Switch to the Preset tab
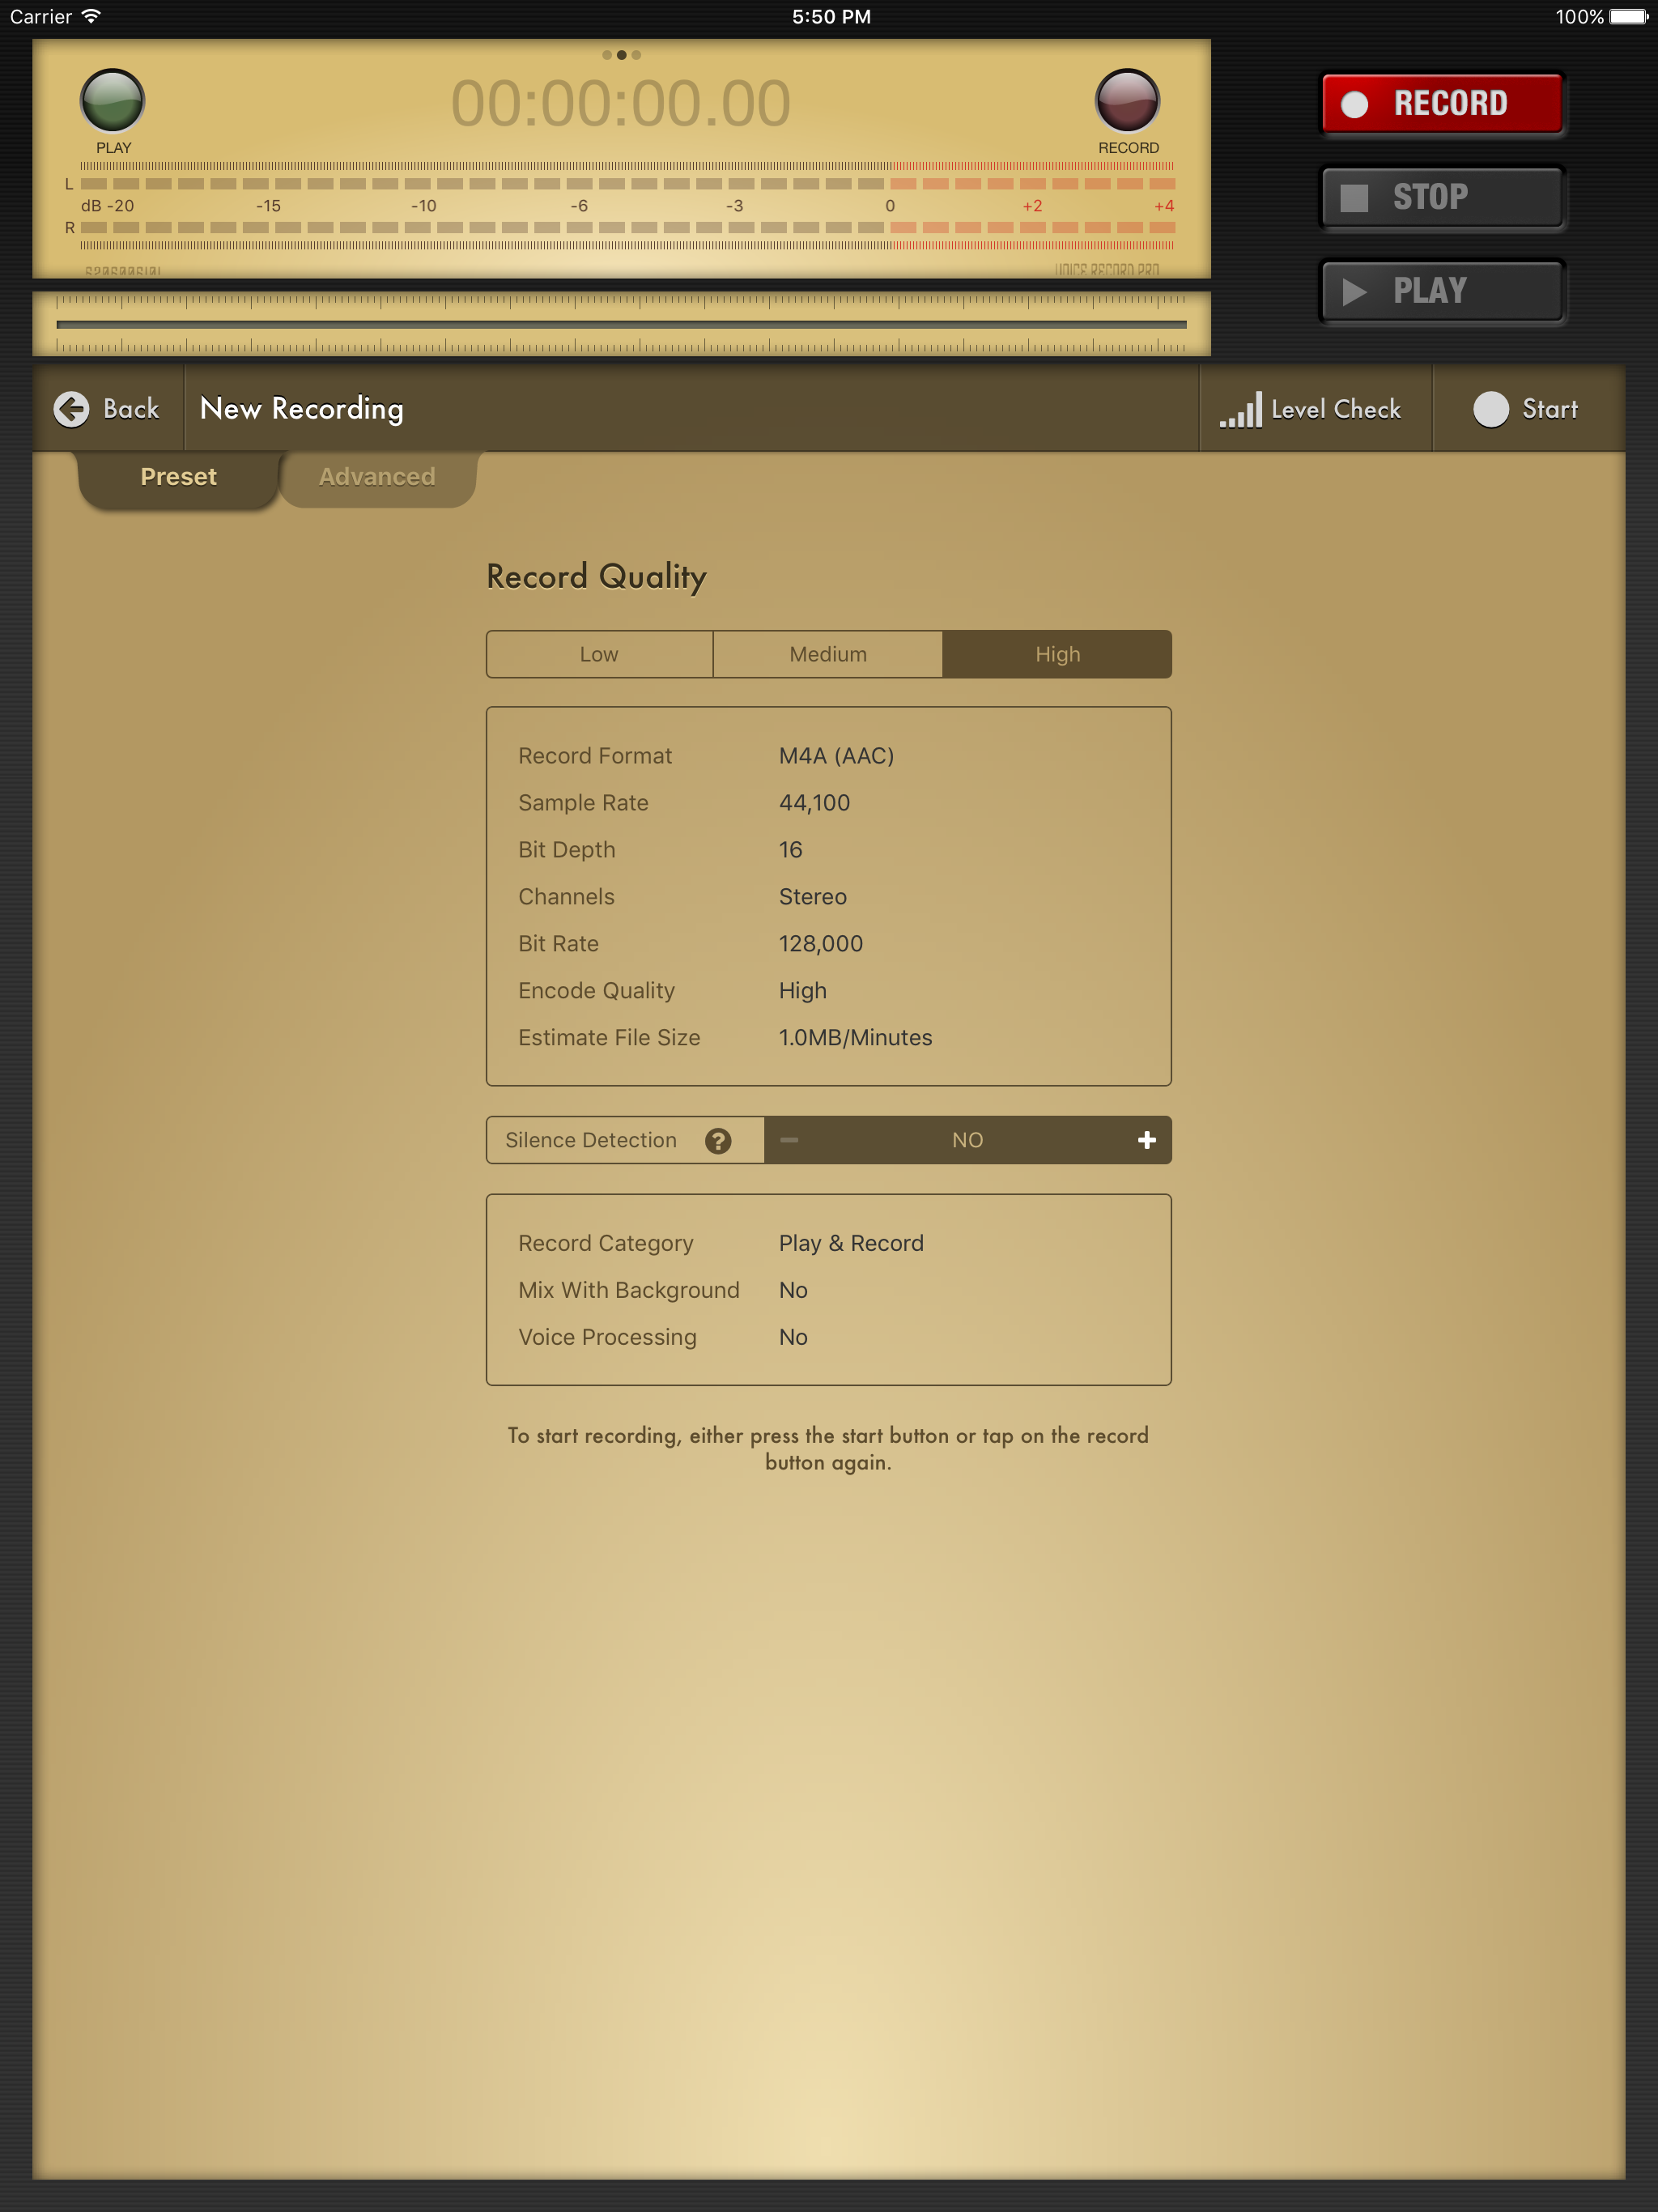The width and height of the screenshot is (1658, 2212). [x=178, y=477]
